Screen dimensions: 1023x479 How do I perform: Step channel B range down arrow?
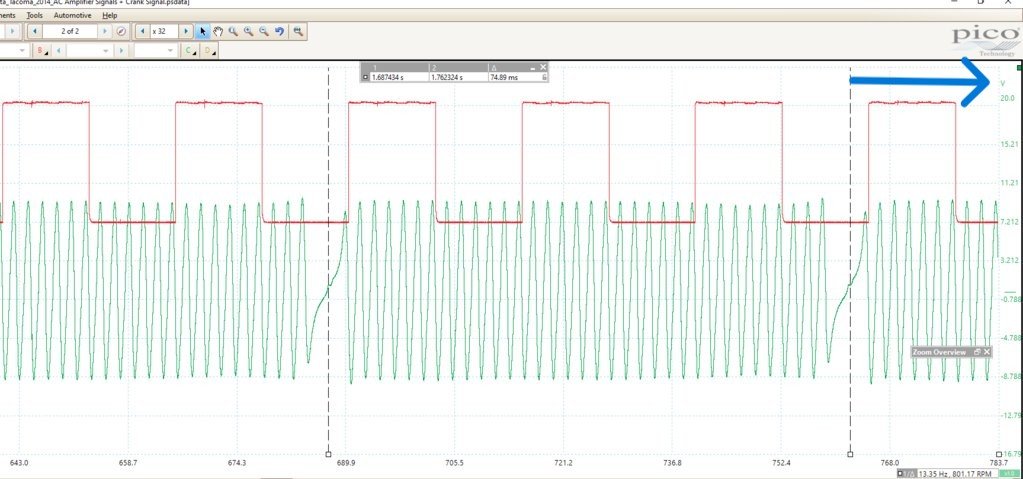click(x=58, y=50)
